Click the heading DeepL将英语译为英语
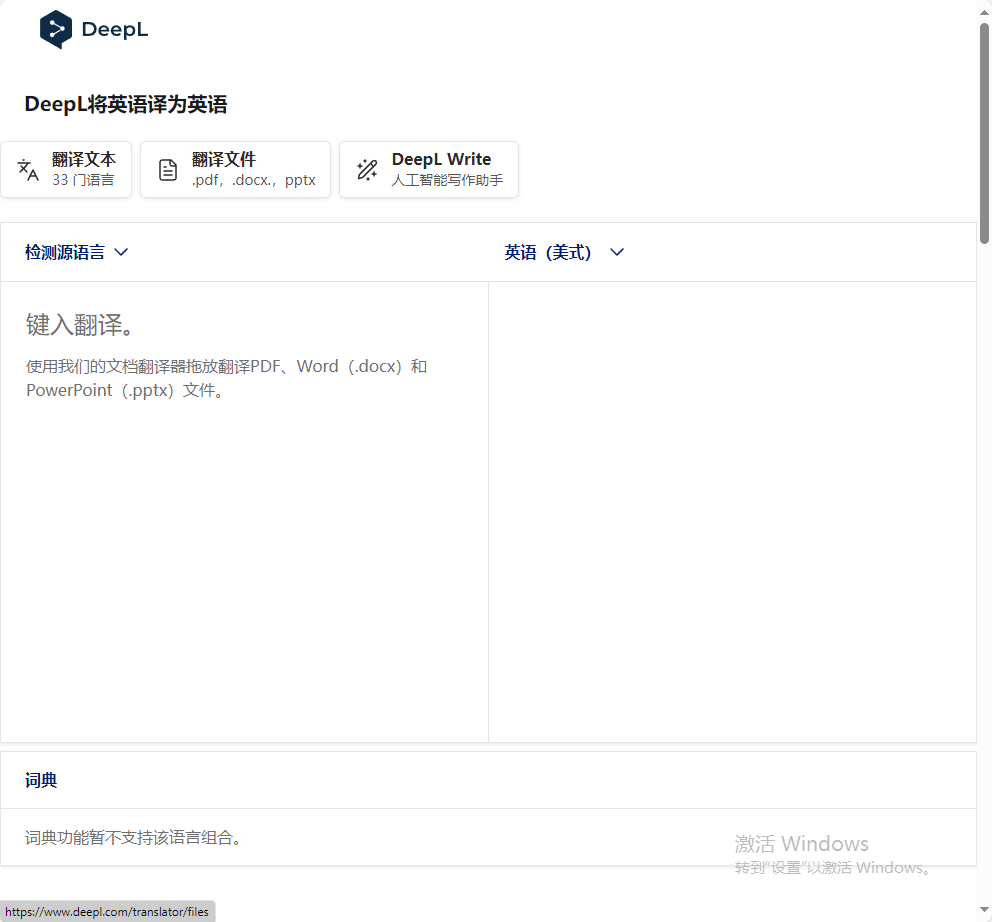Viewport: 992px width, 922px height. pyautogui.click(x=126, y=104)
